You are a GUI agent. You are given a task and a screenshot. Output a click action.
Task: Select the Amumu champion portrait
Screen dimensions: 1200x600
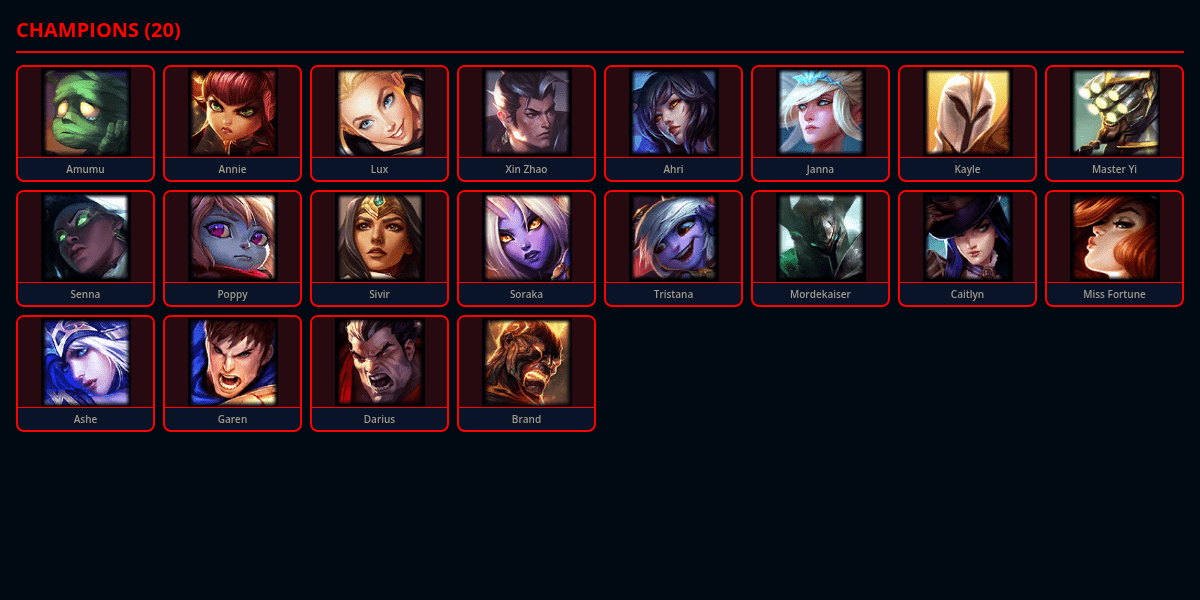pos(85,112)
